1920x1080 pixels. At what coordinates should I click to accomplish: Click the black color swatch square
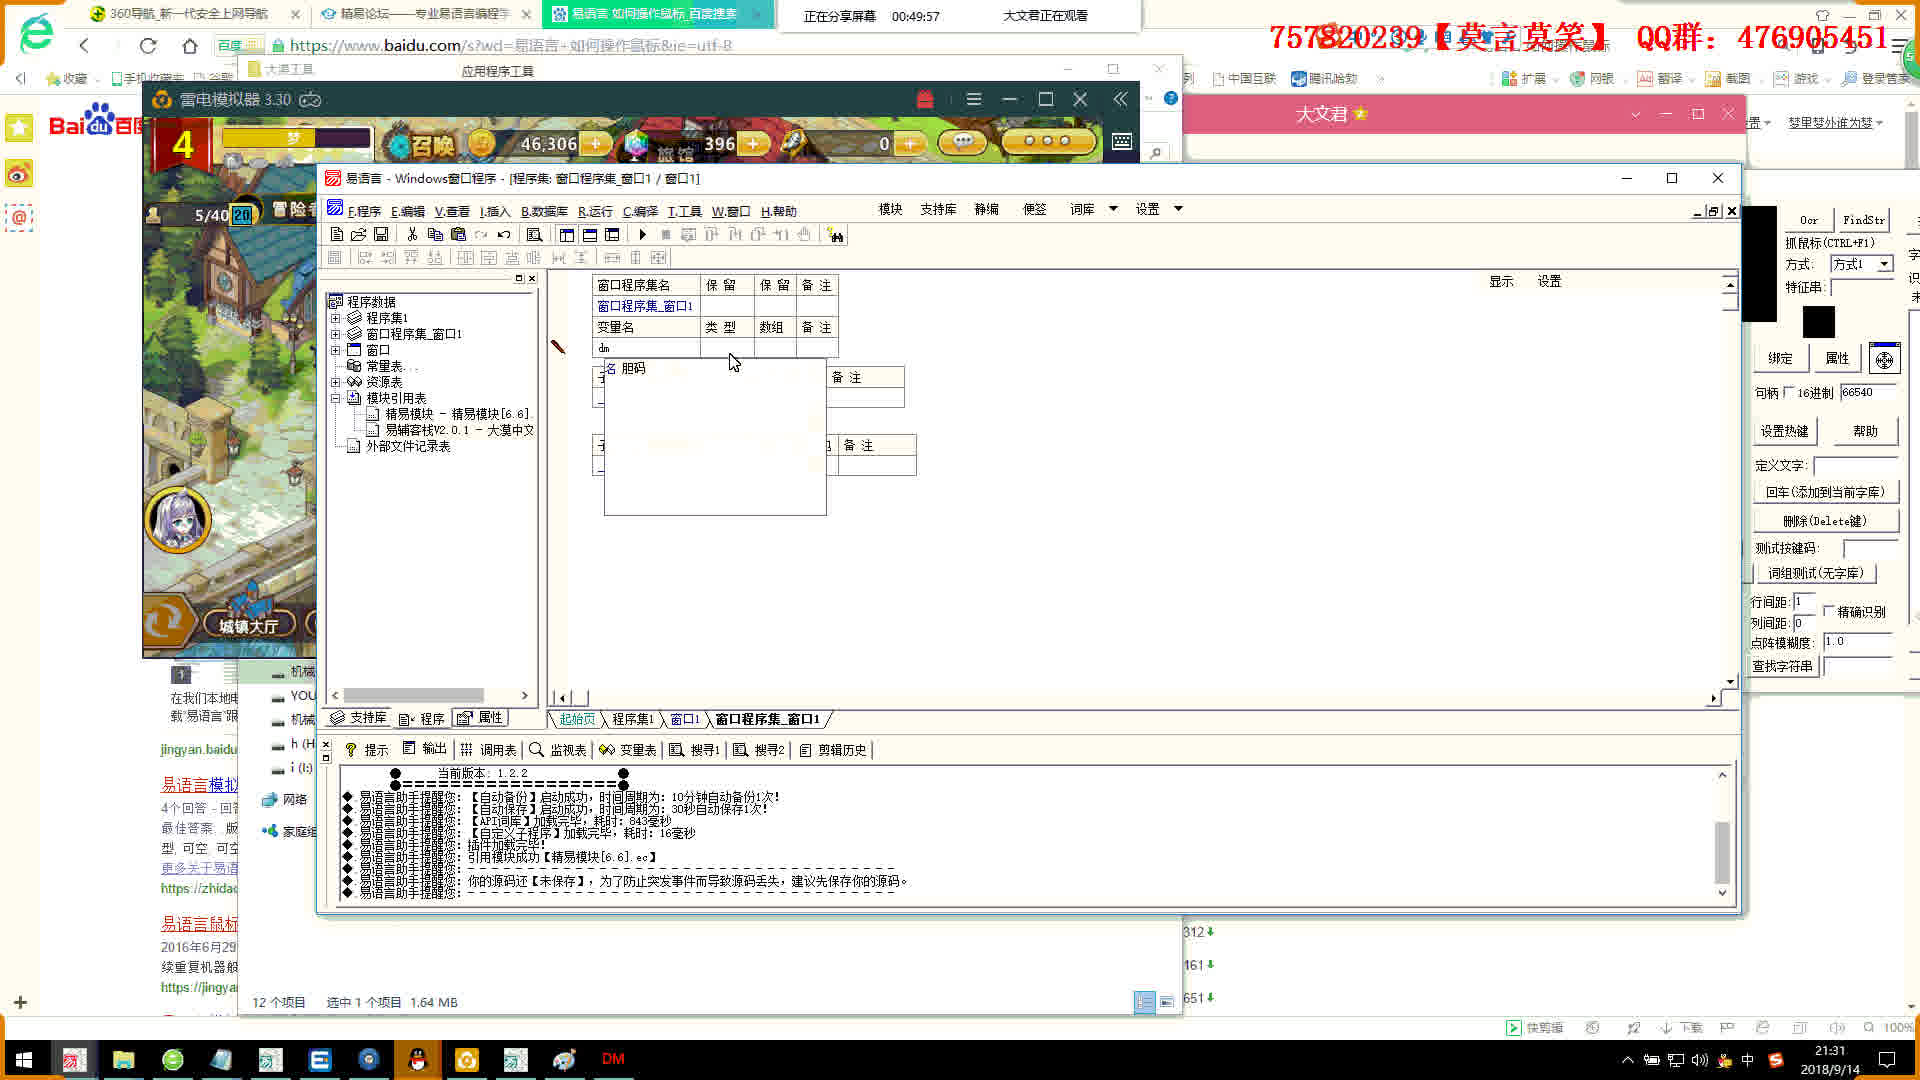(x=1818, y=322)
